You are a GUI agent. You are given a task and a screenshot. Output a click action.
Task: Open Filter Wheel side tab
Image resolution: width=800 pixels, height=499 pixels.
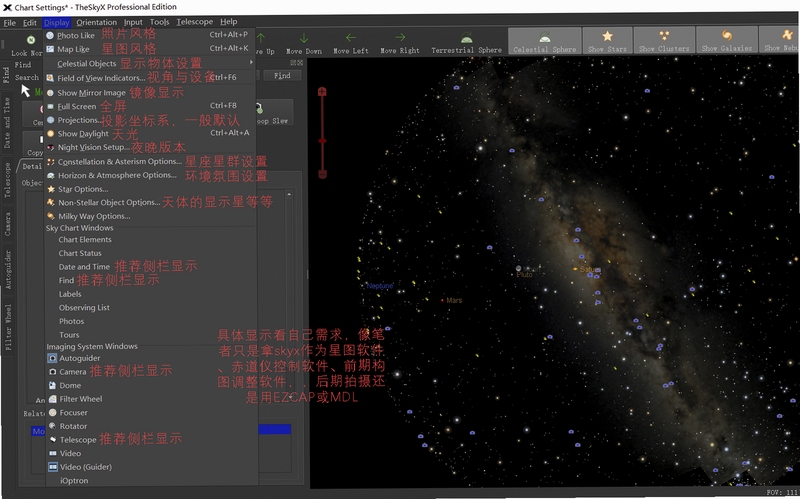8,327
